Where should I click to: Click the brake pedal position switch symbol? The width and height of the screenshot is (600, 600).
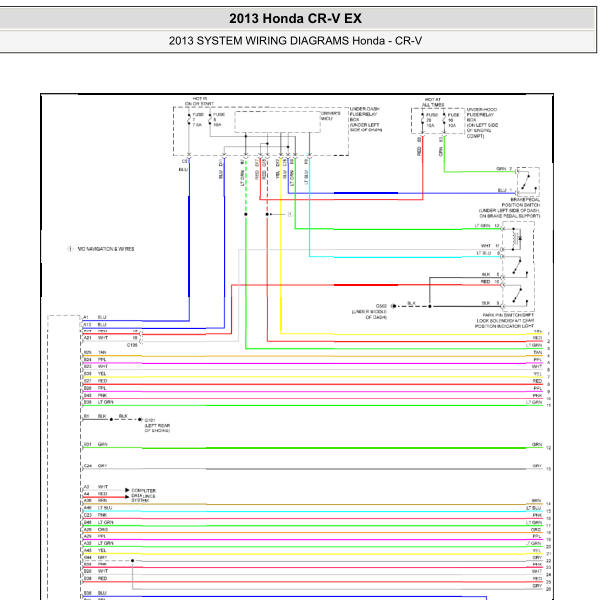click(x=528, y=182)
